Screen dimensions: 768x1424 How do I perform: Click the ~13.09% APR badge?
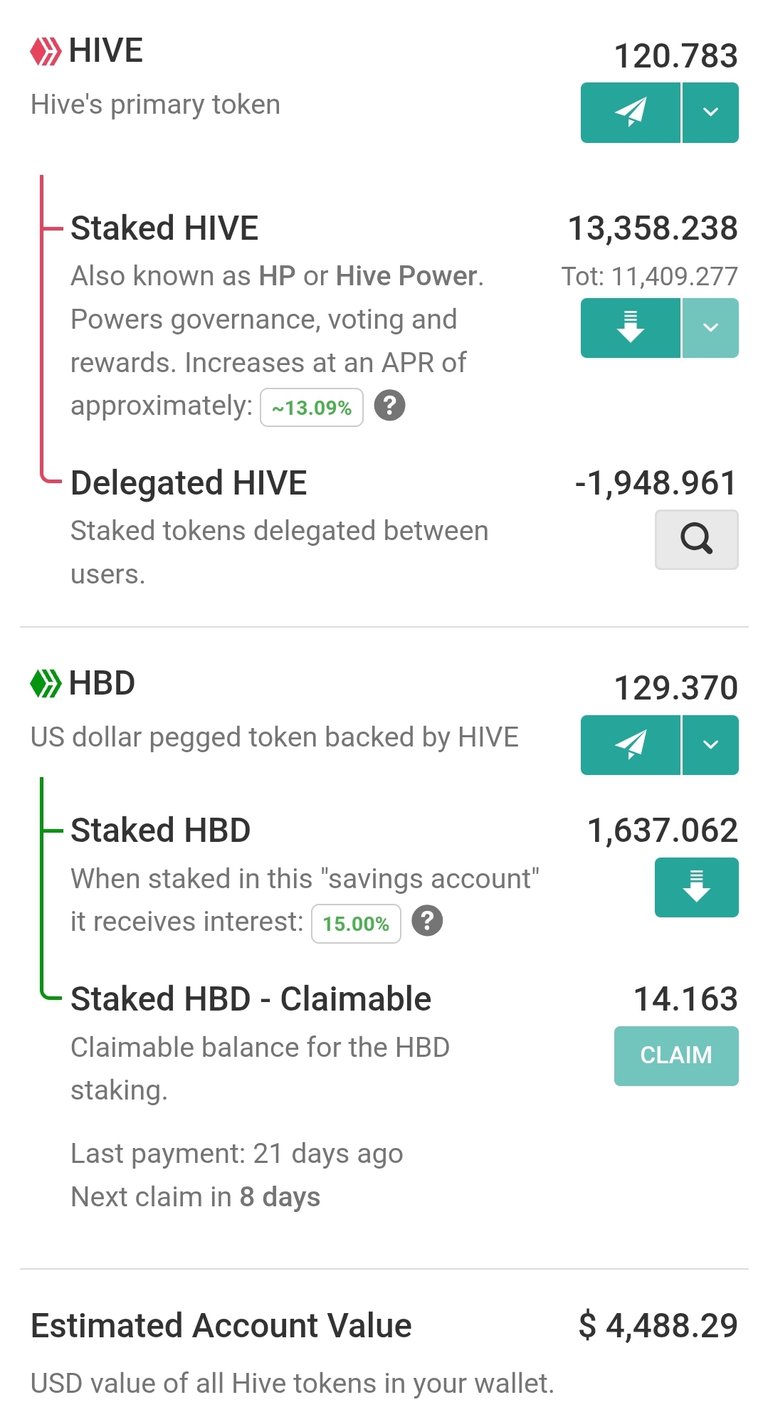[312, 407]
